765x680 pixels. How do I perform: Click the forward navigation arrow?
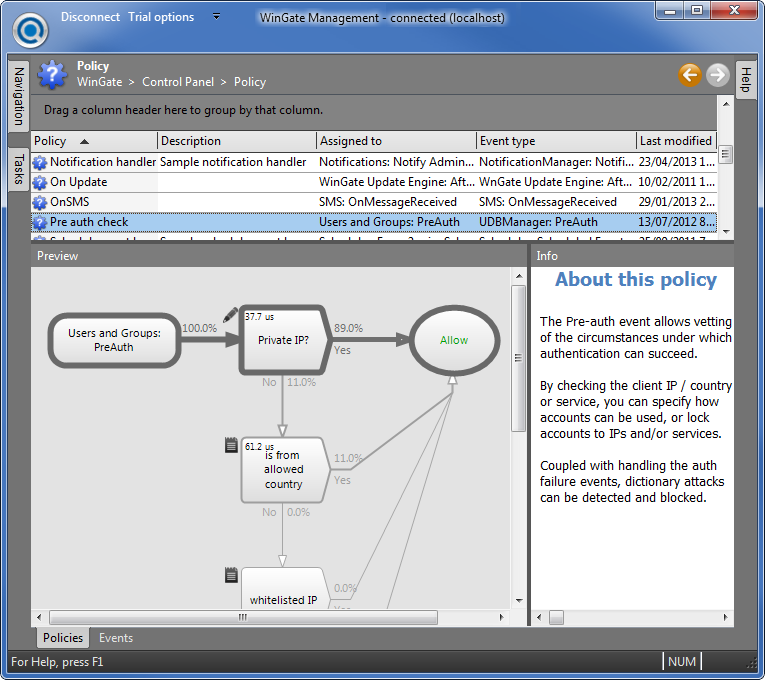pyautogui.click(x=717, y=74)
